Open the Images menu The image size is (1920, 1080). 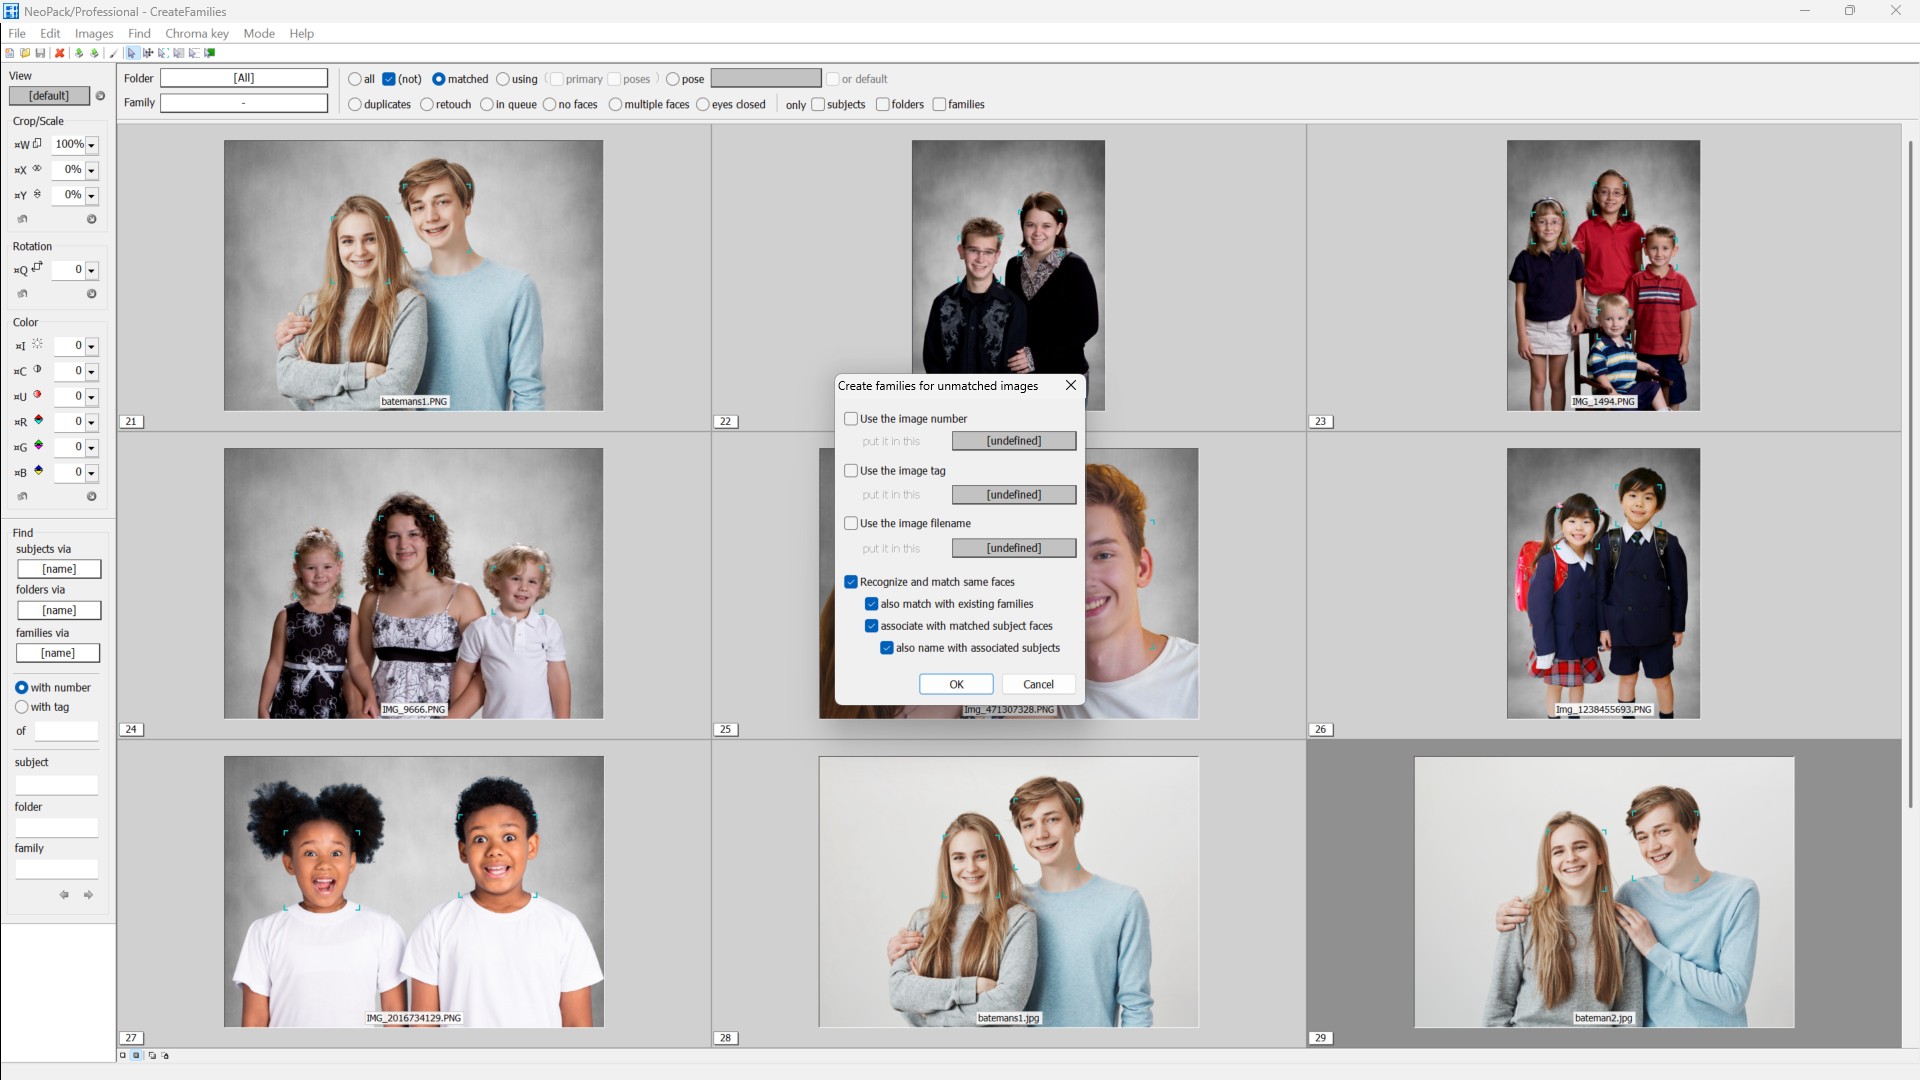tap(94, 33)
